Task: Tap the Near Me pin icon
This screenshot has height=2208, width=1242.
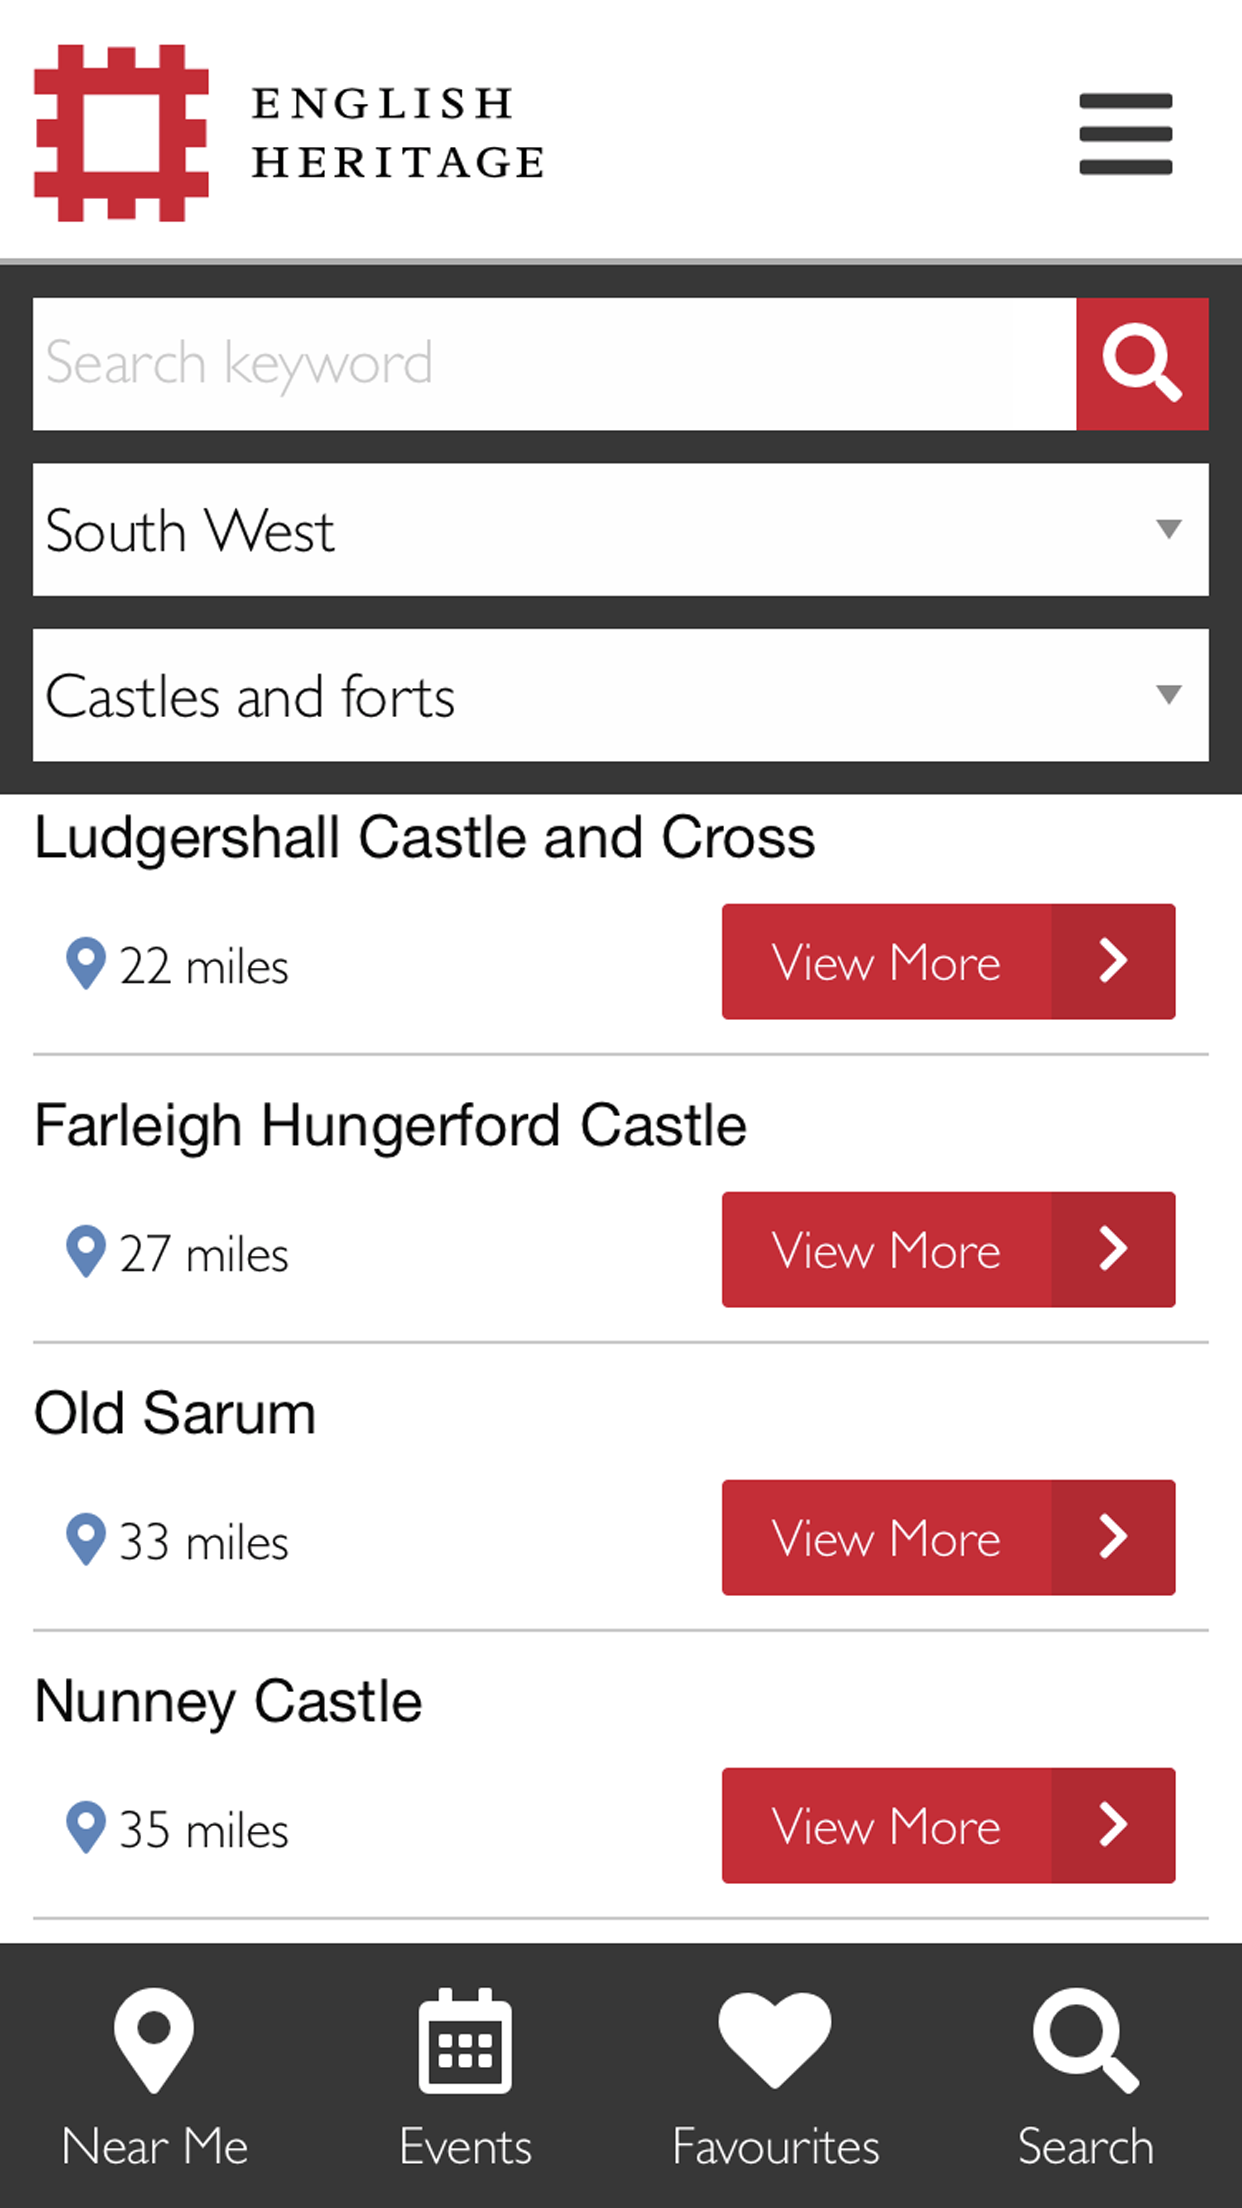Action: click(154, 2040)
